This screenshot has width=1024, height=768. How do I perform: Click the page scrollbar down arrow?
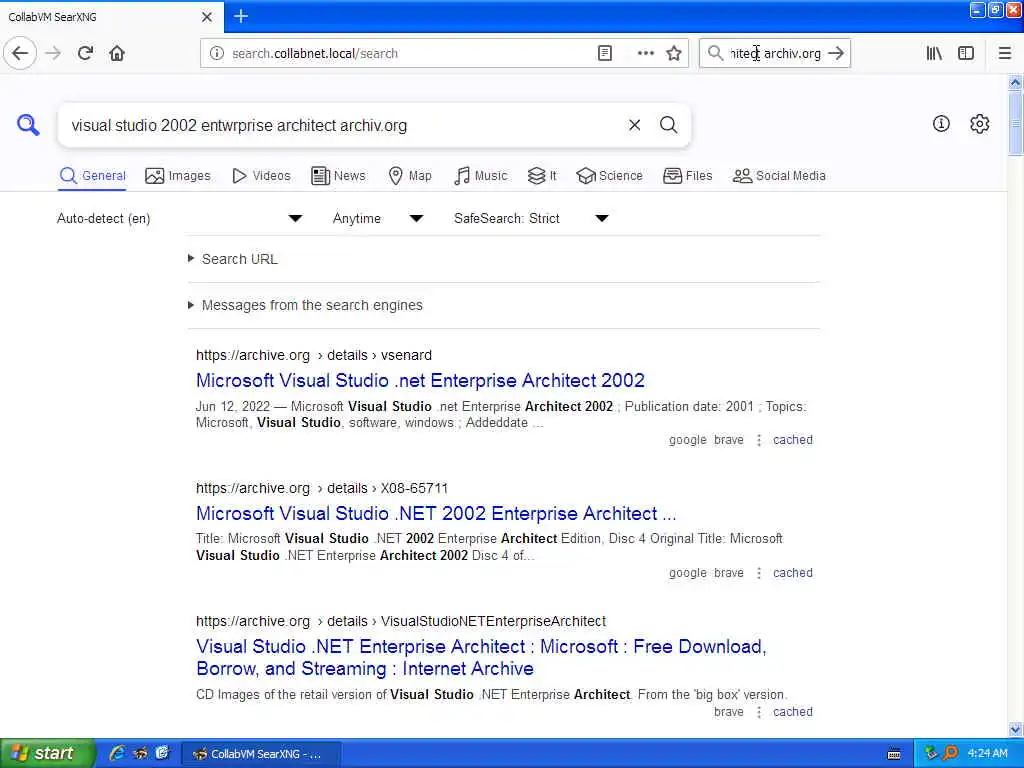[x=1015, y=729]
